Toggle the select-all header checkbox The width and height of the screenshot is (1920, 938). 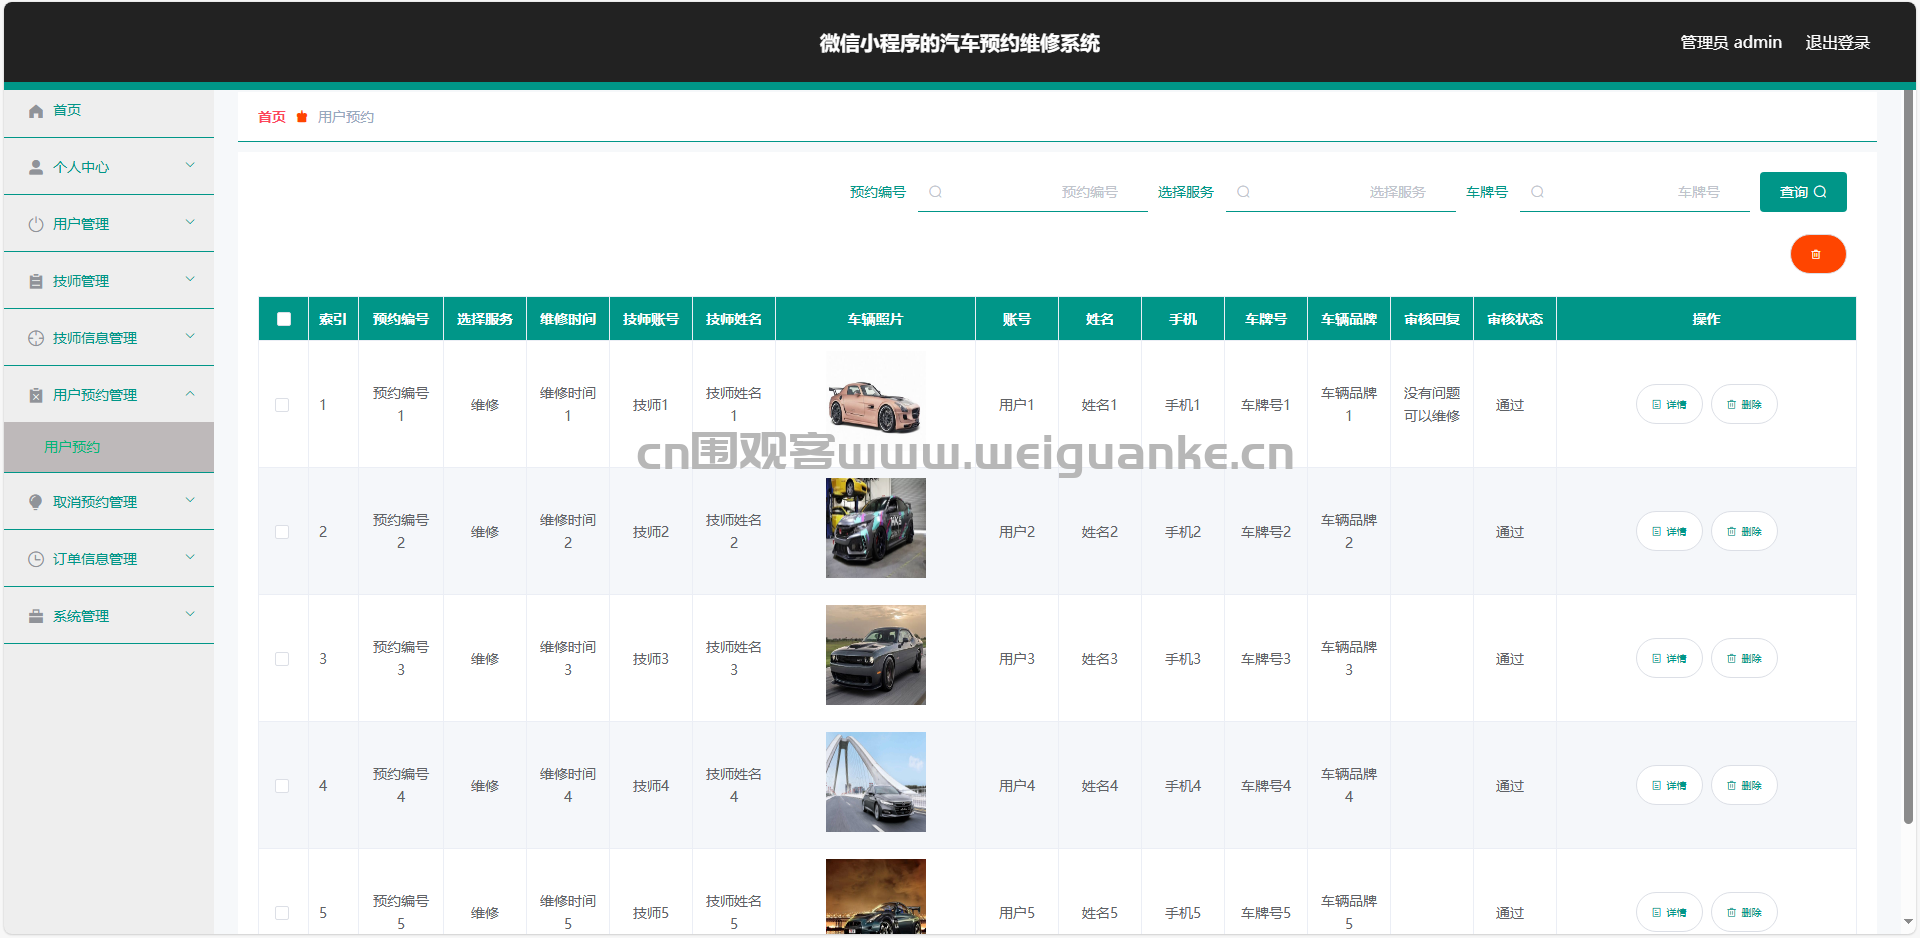(x=284, y=319)
